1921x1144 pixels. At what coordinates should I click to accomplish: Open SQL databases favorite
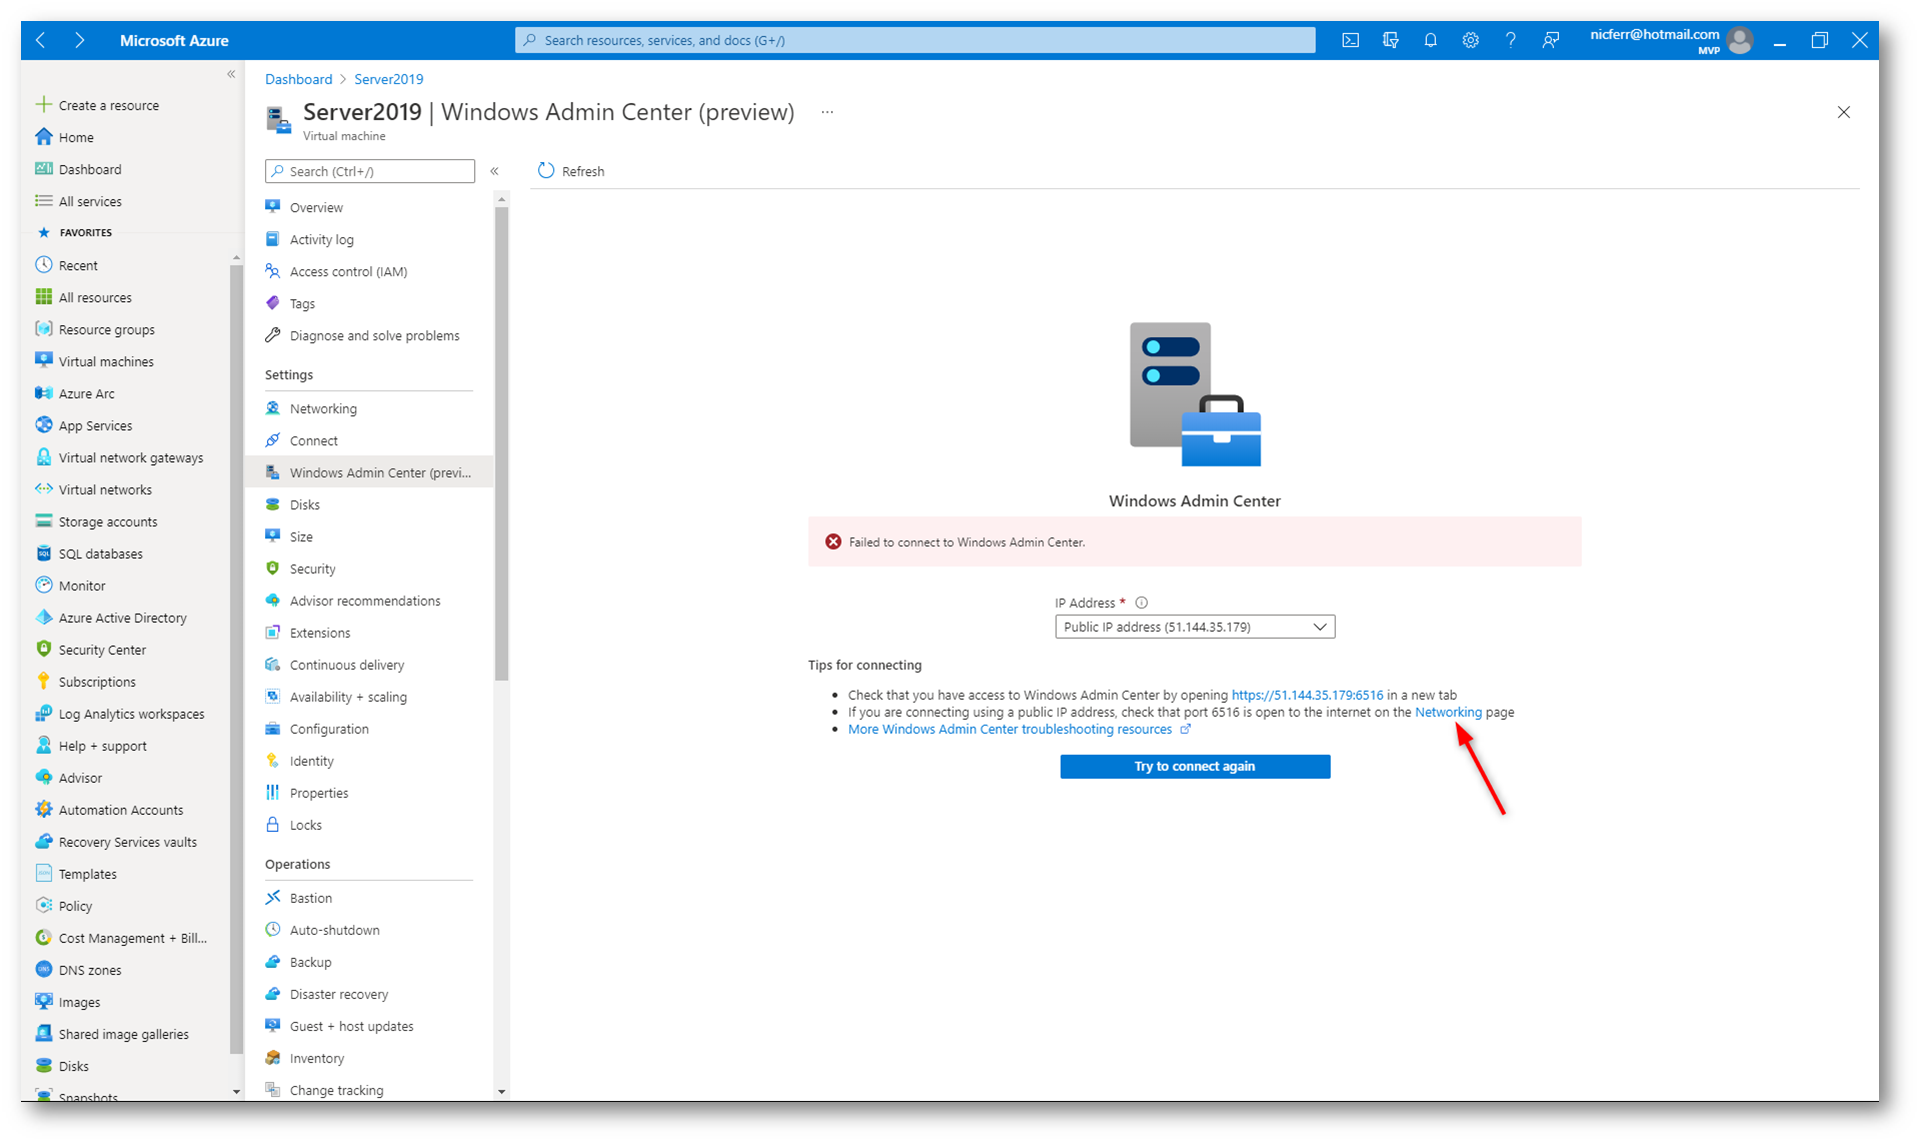pyautogui.click(x=89, y=553)
